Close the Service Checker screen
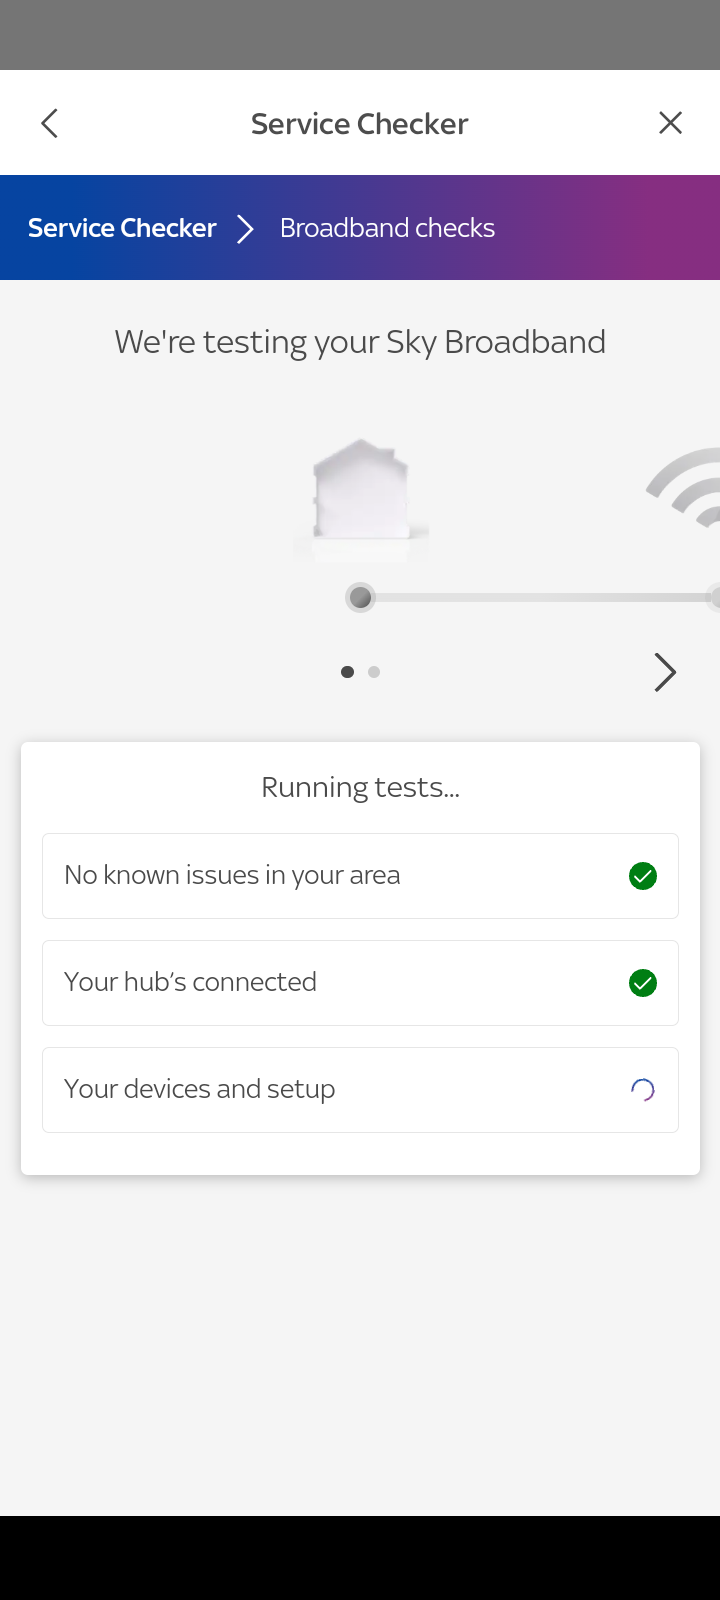Screen dimensions: 720x1600 670,122
